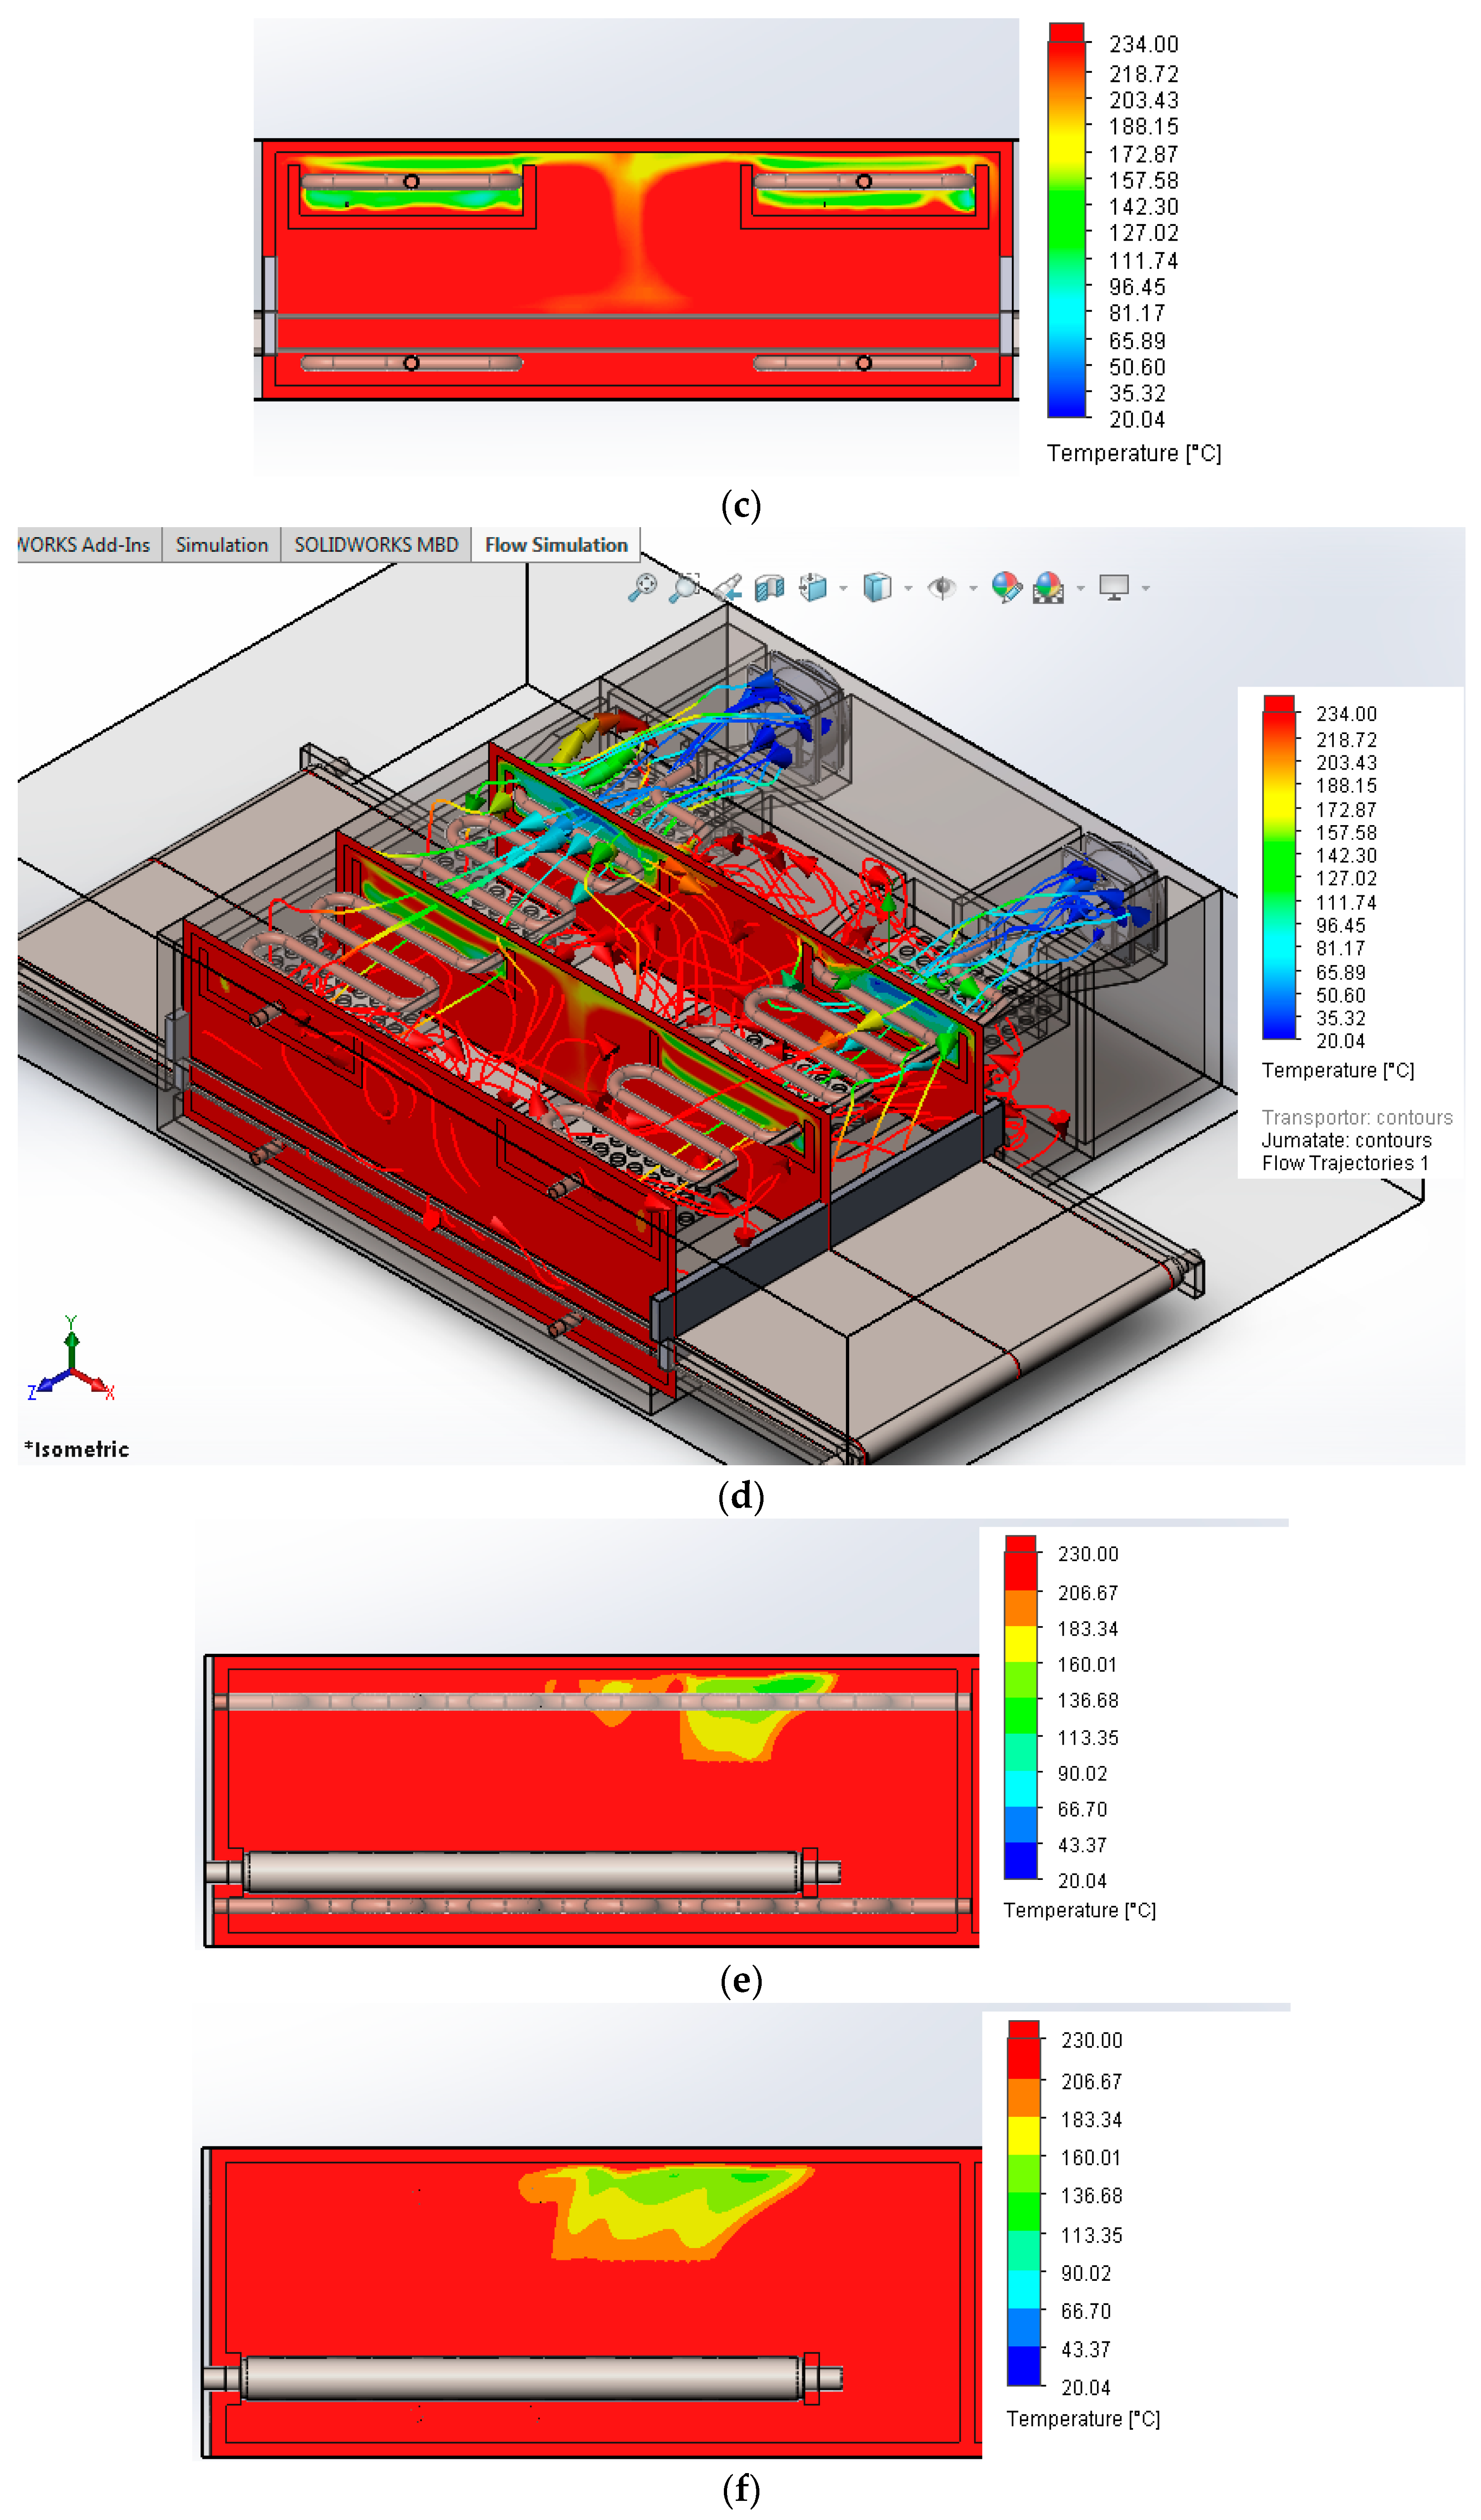1481x2520 pixels.
Task: Expand the Hide/Show Items dropdown arrow
Action: pos(973,588)
